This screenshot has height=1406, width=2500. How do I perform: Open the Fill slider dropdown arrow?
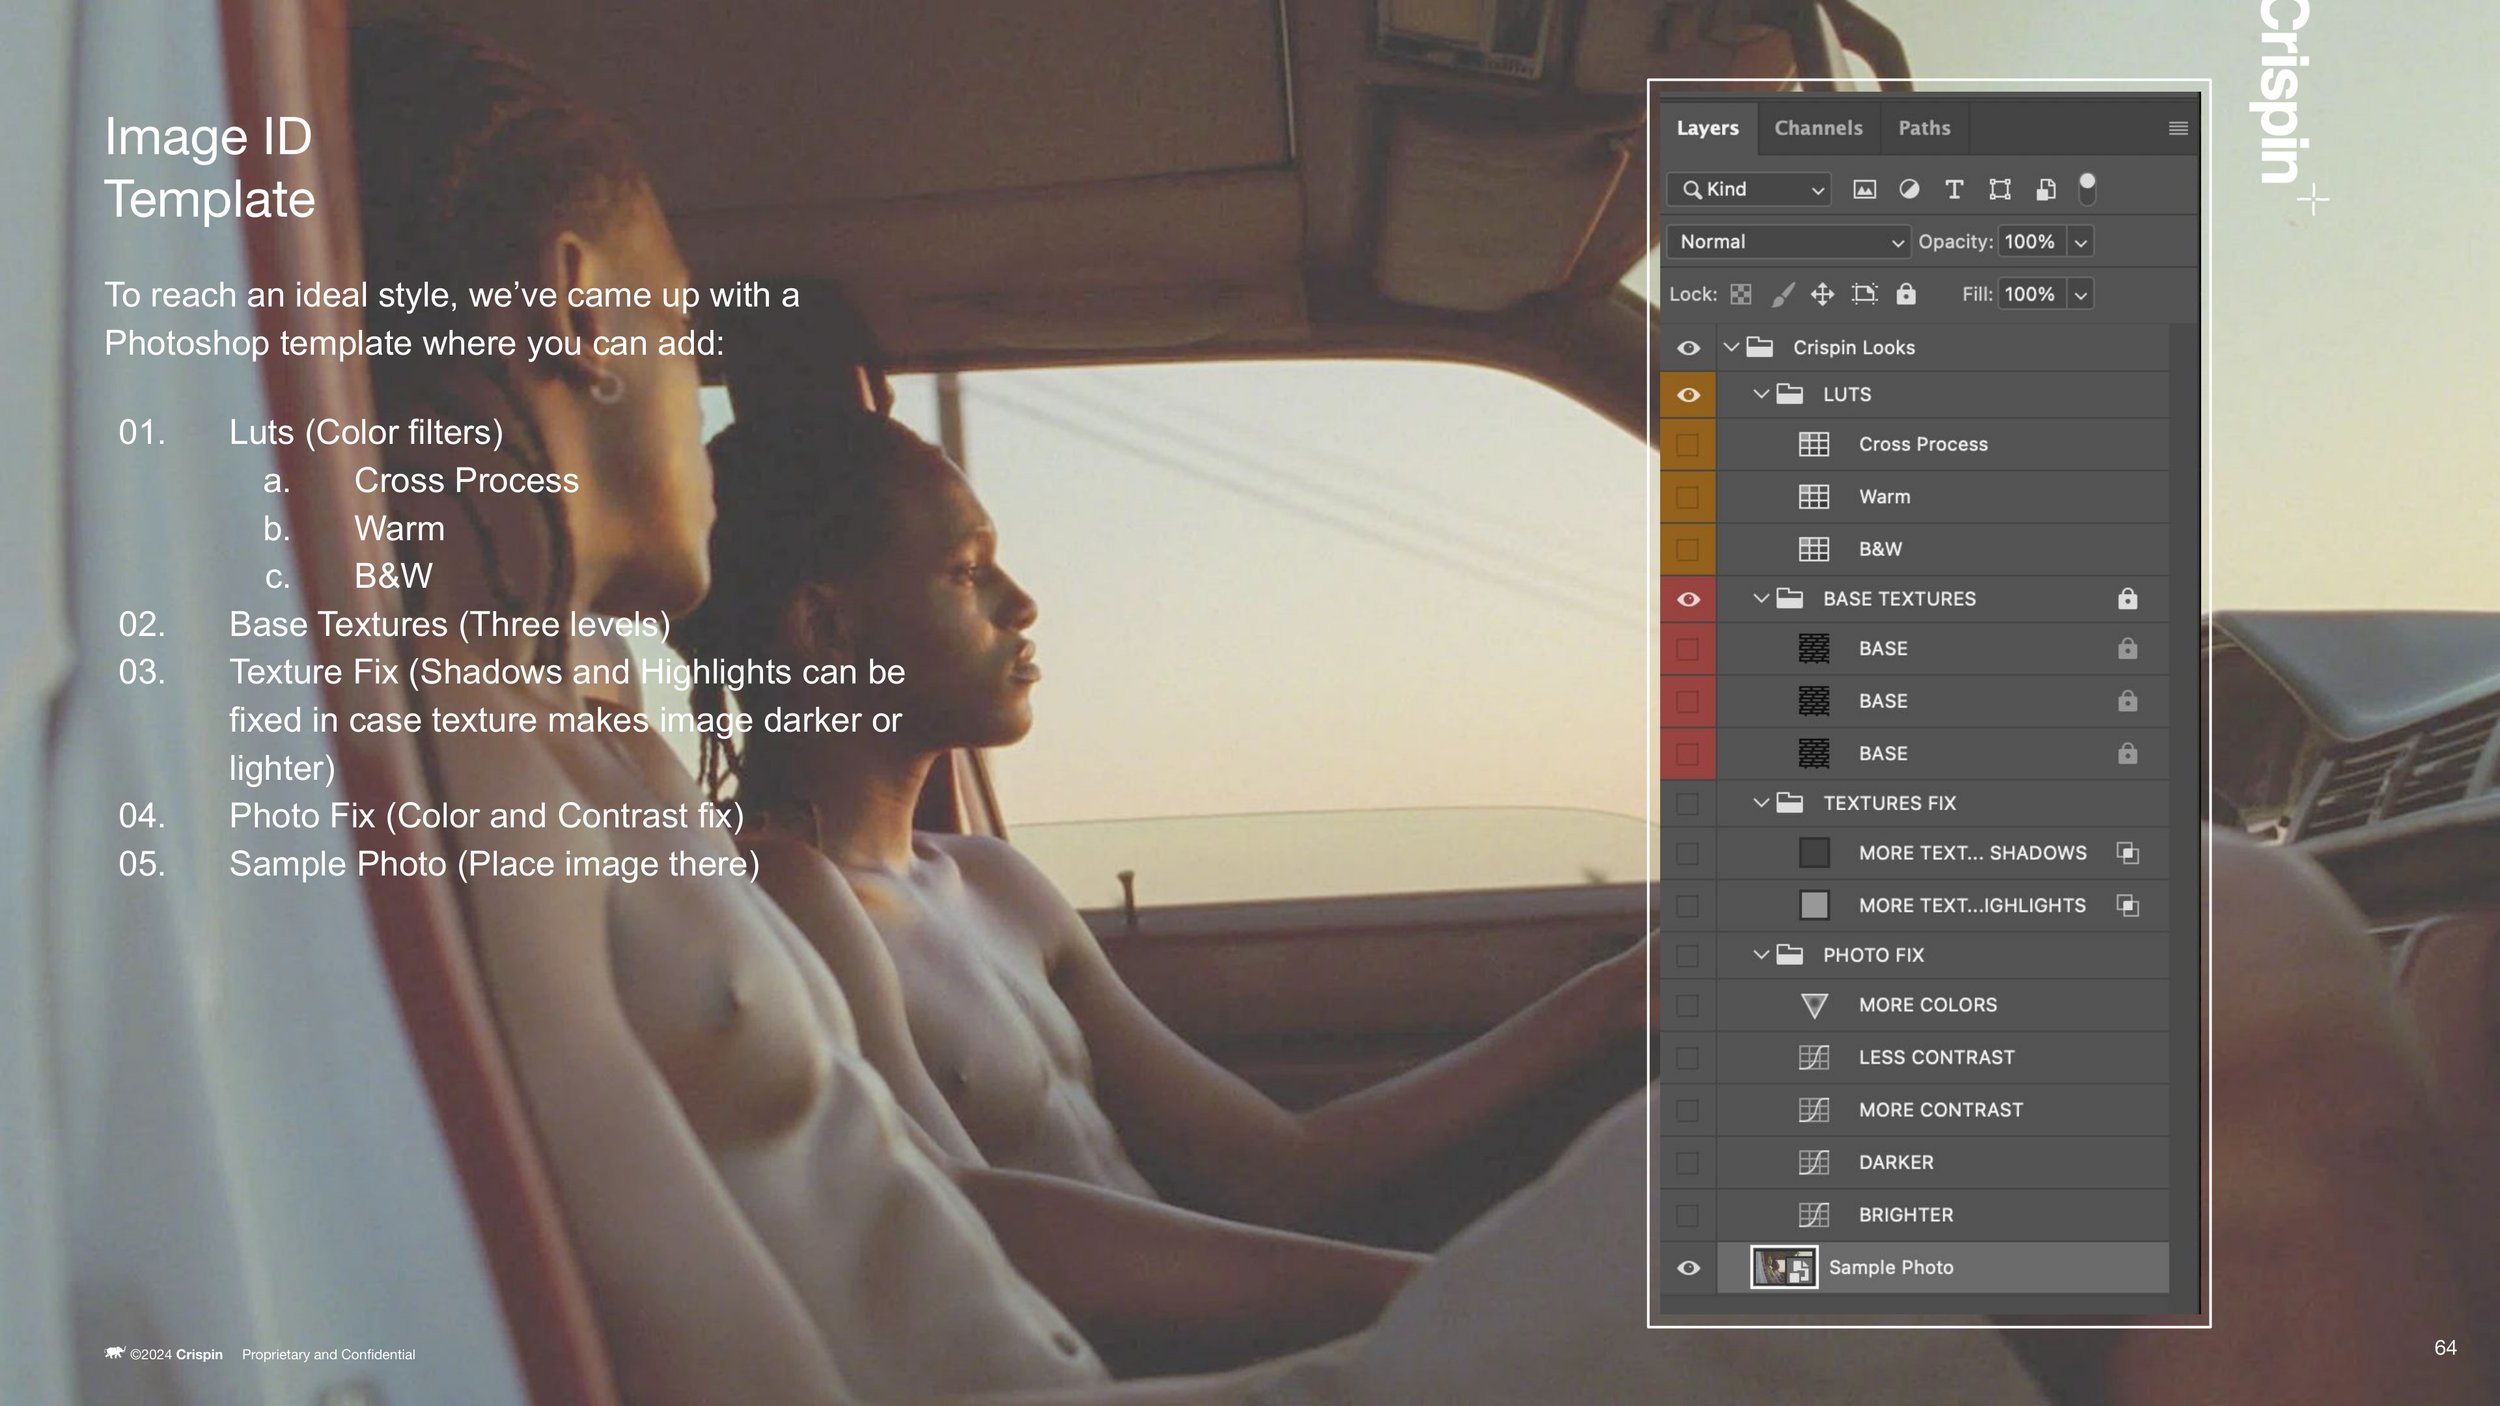point(2080,295)
